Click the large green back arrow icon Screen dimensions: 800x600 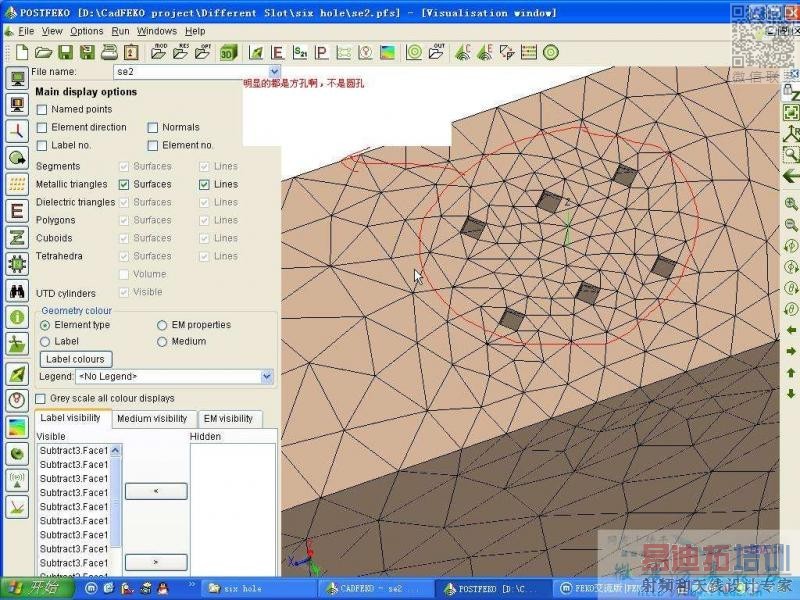point(791,177)
